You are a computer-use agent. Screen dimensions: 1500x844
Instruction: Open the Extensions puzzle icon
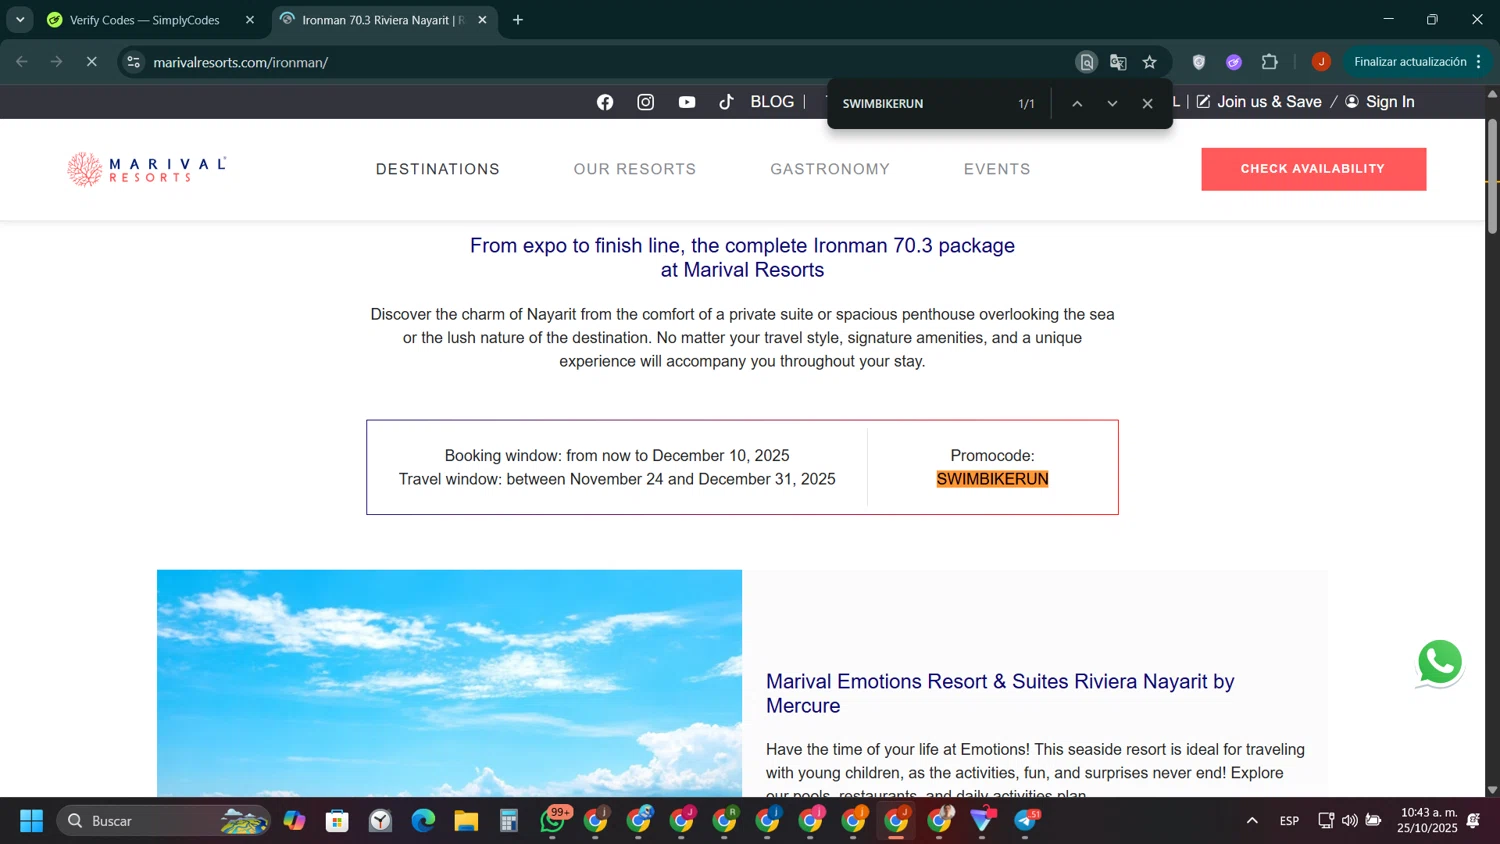point(1270,62)
